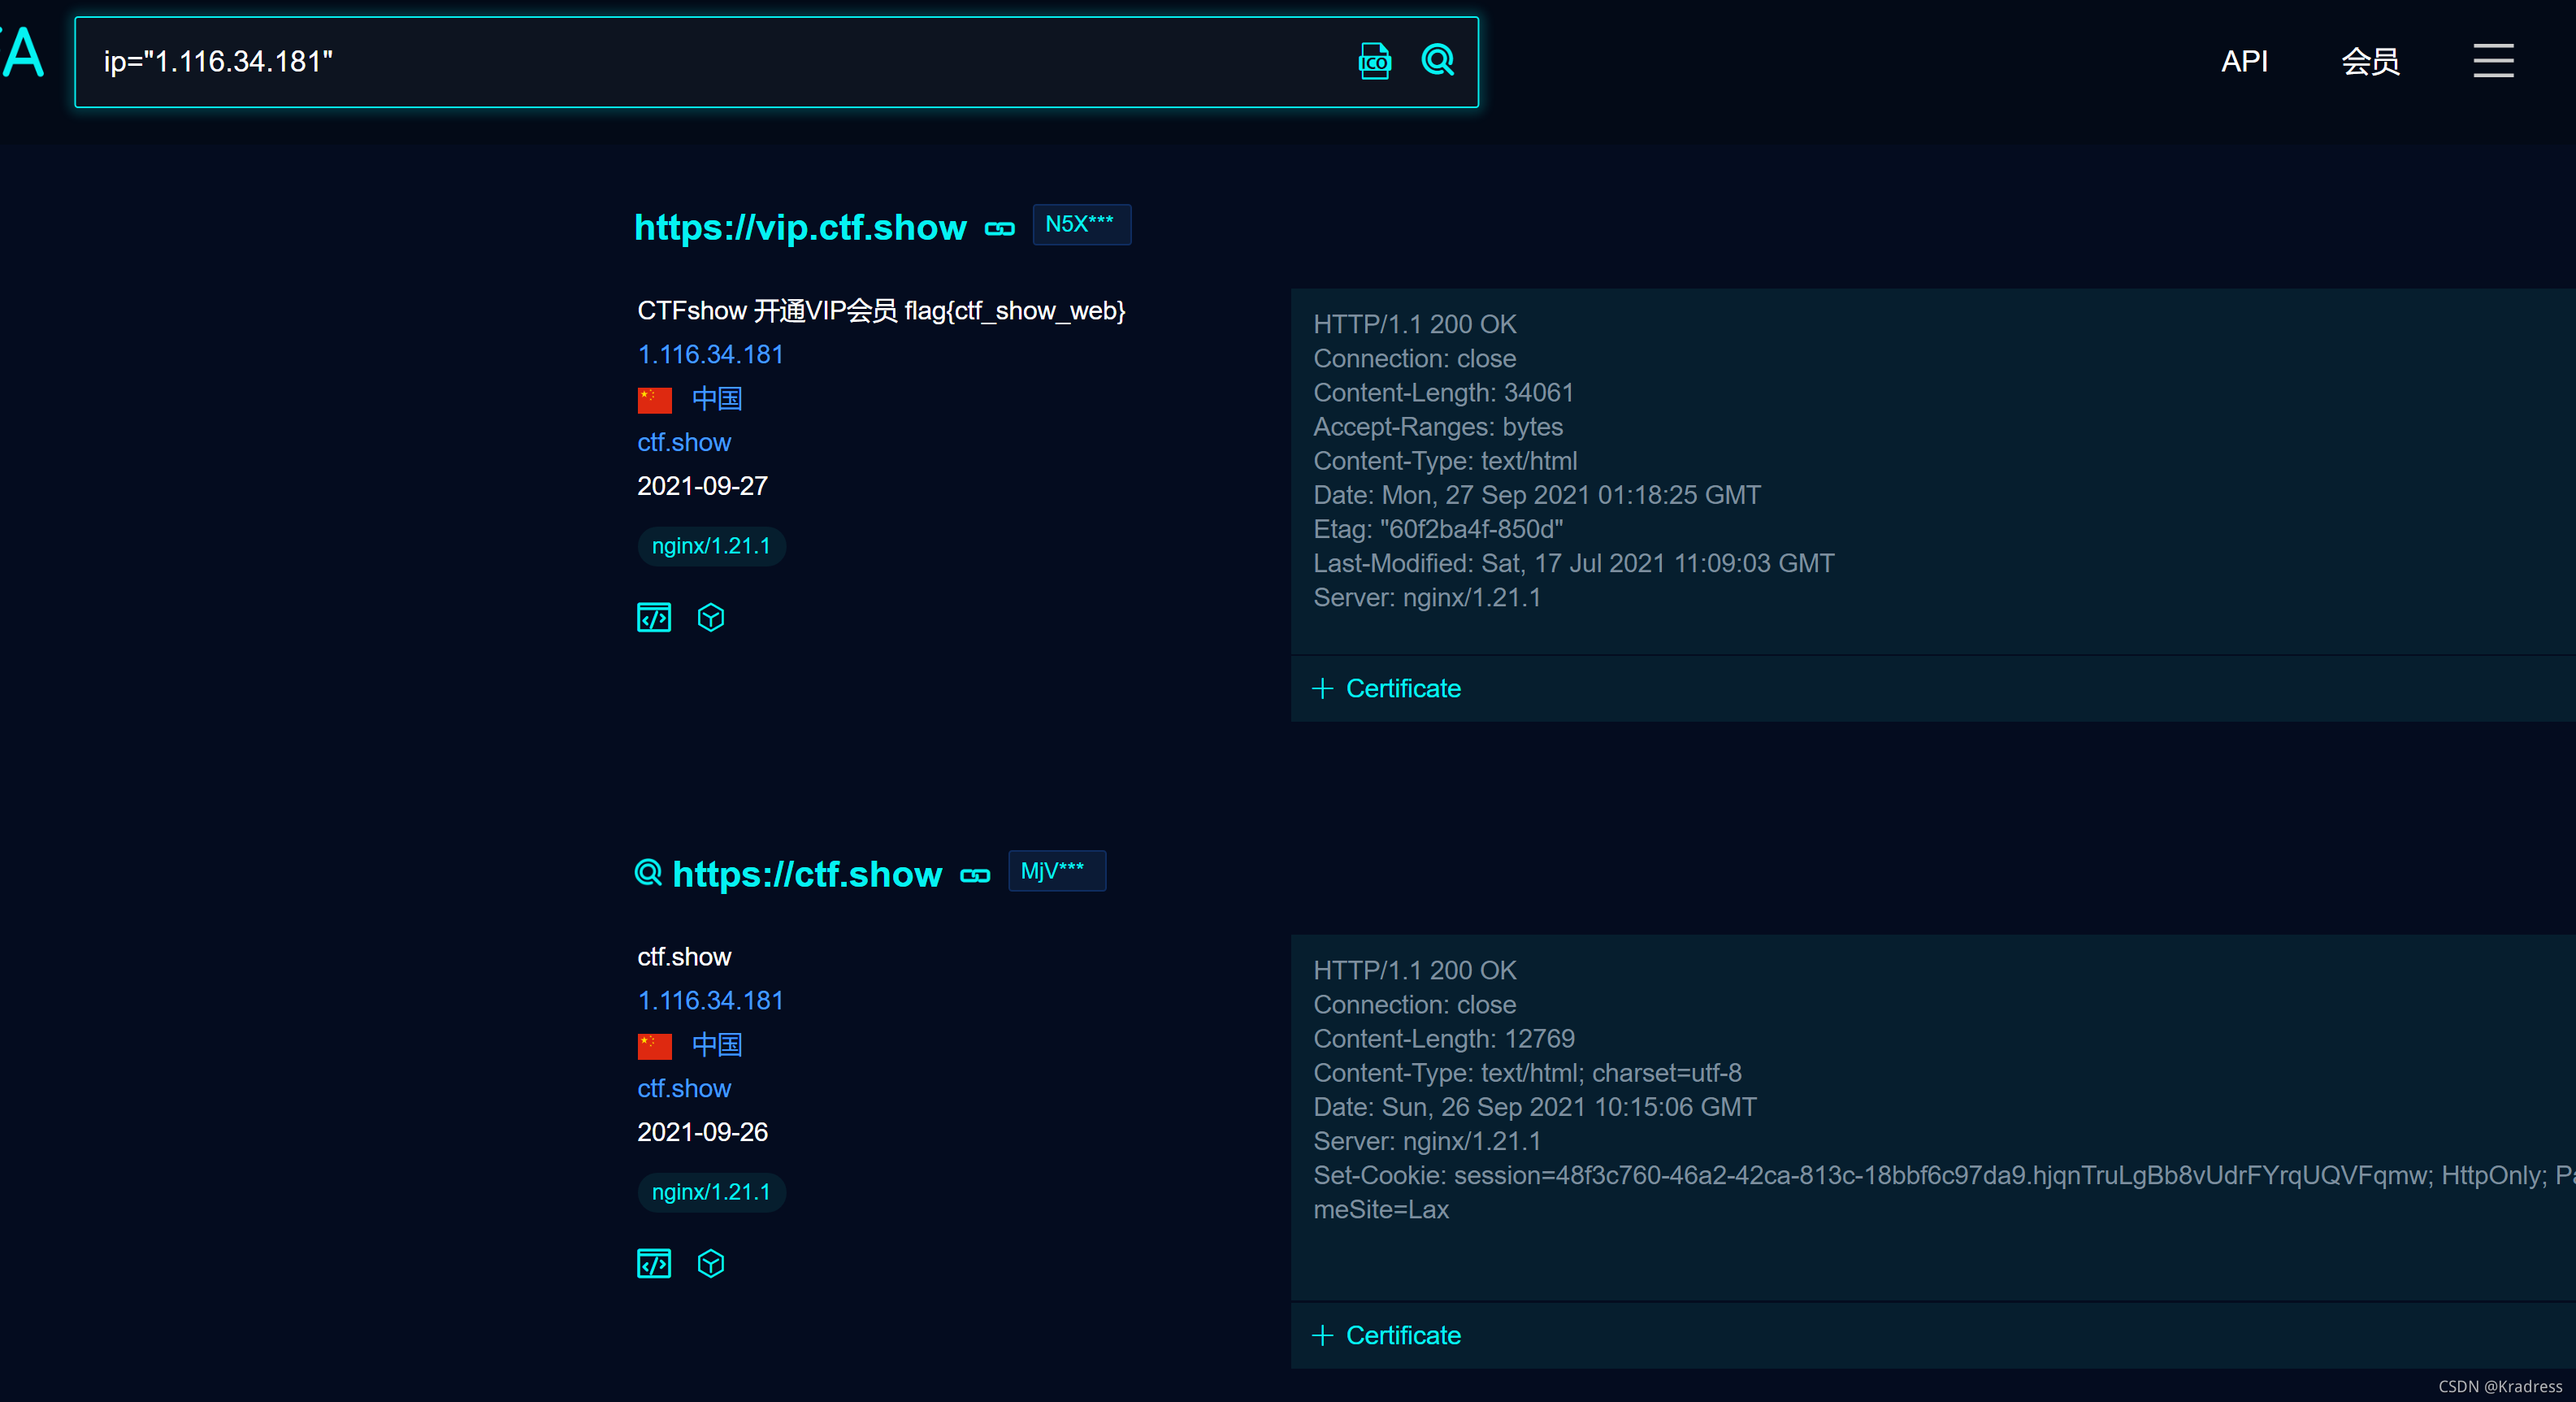
Task: Click date 2021-09-27 in first result
Action: pos(702,486)
